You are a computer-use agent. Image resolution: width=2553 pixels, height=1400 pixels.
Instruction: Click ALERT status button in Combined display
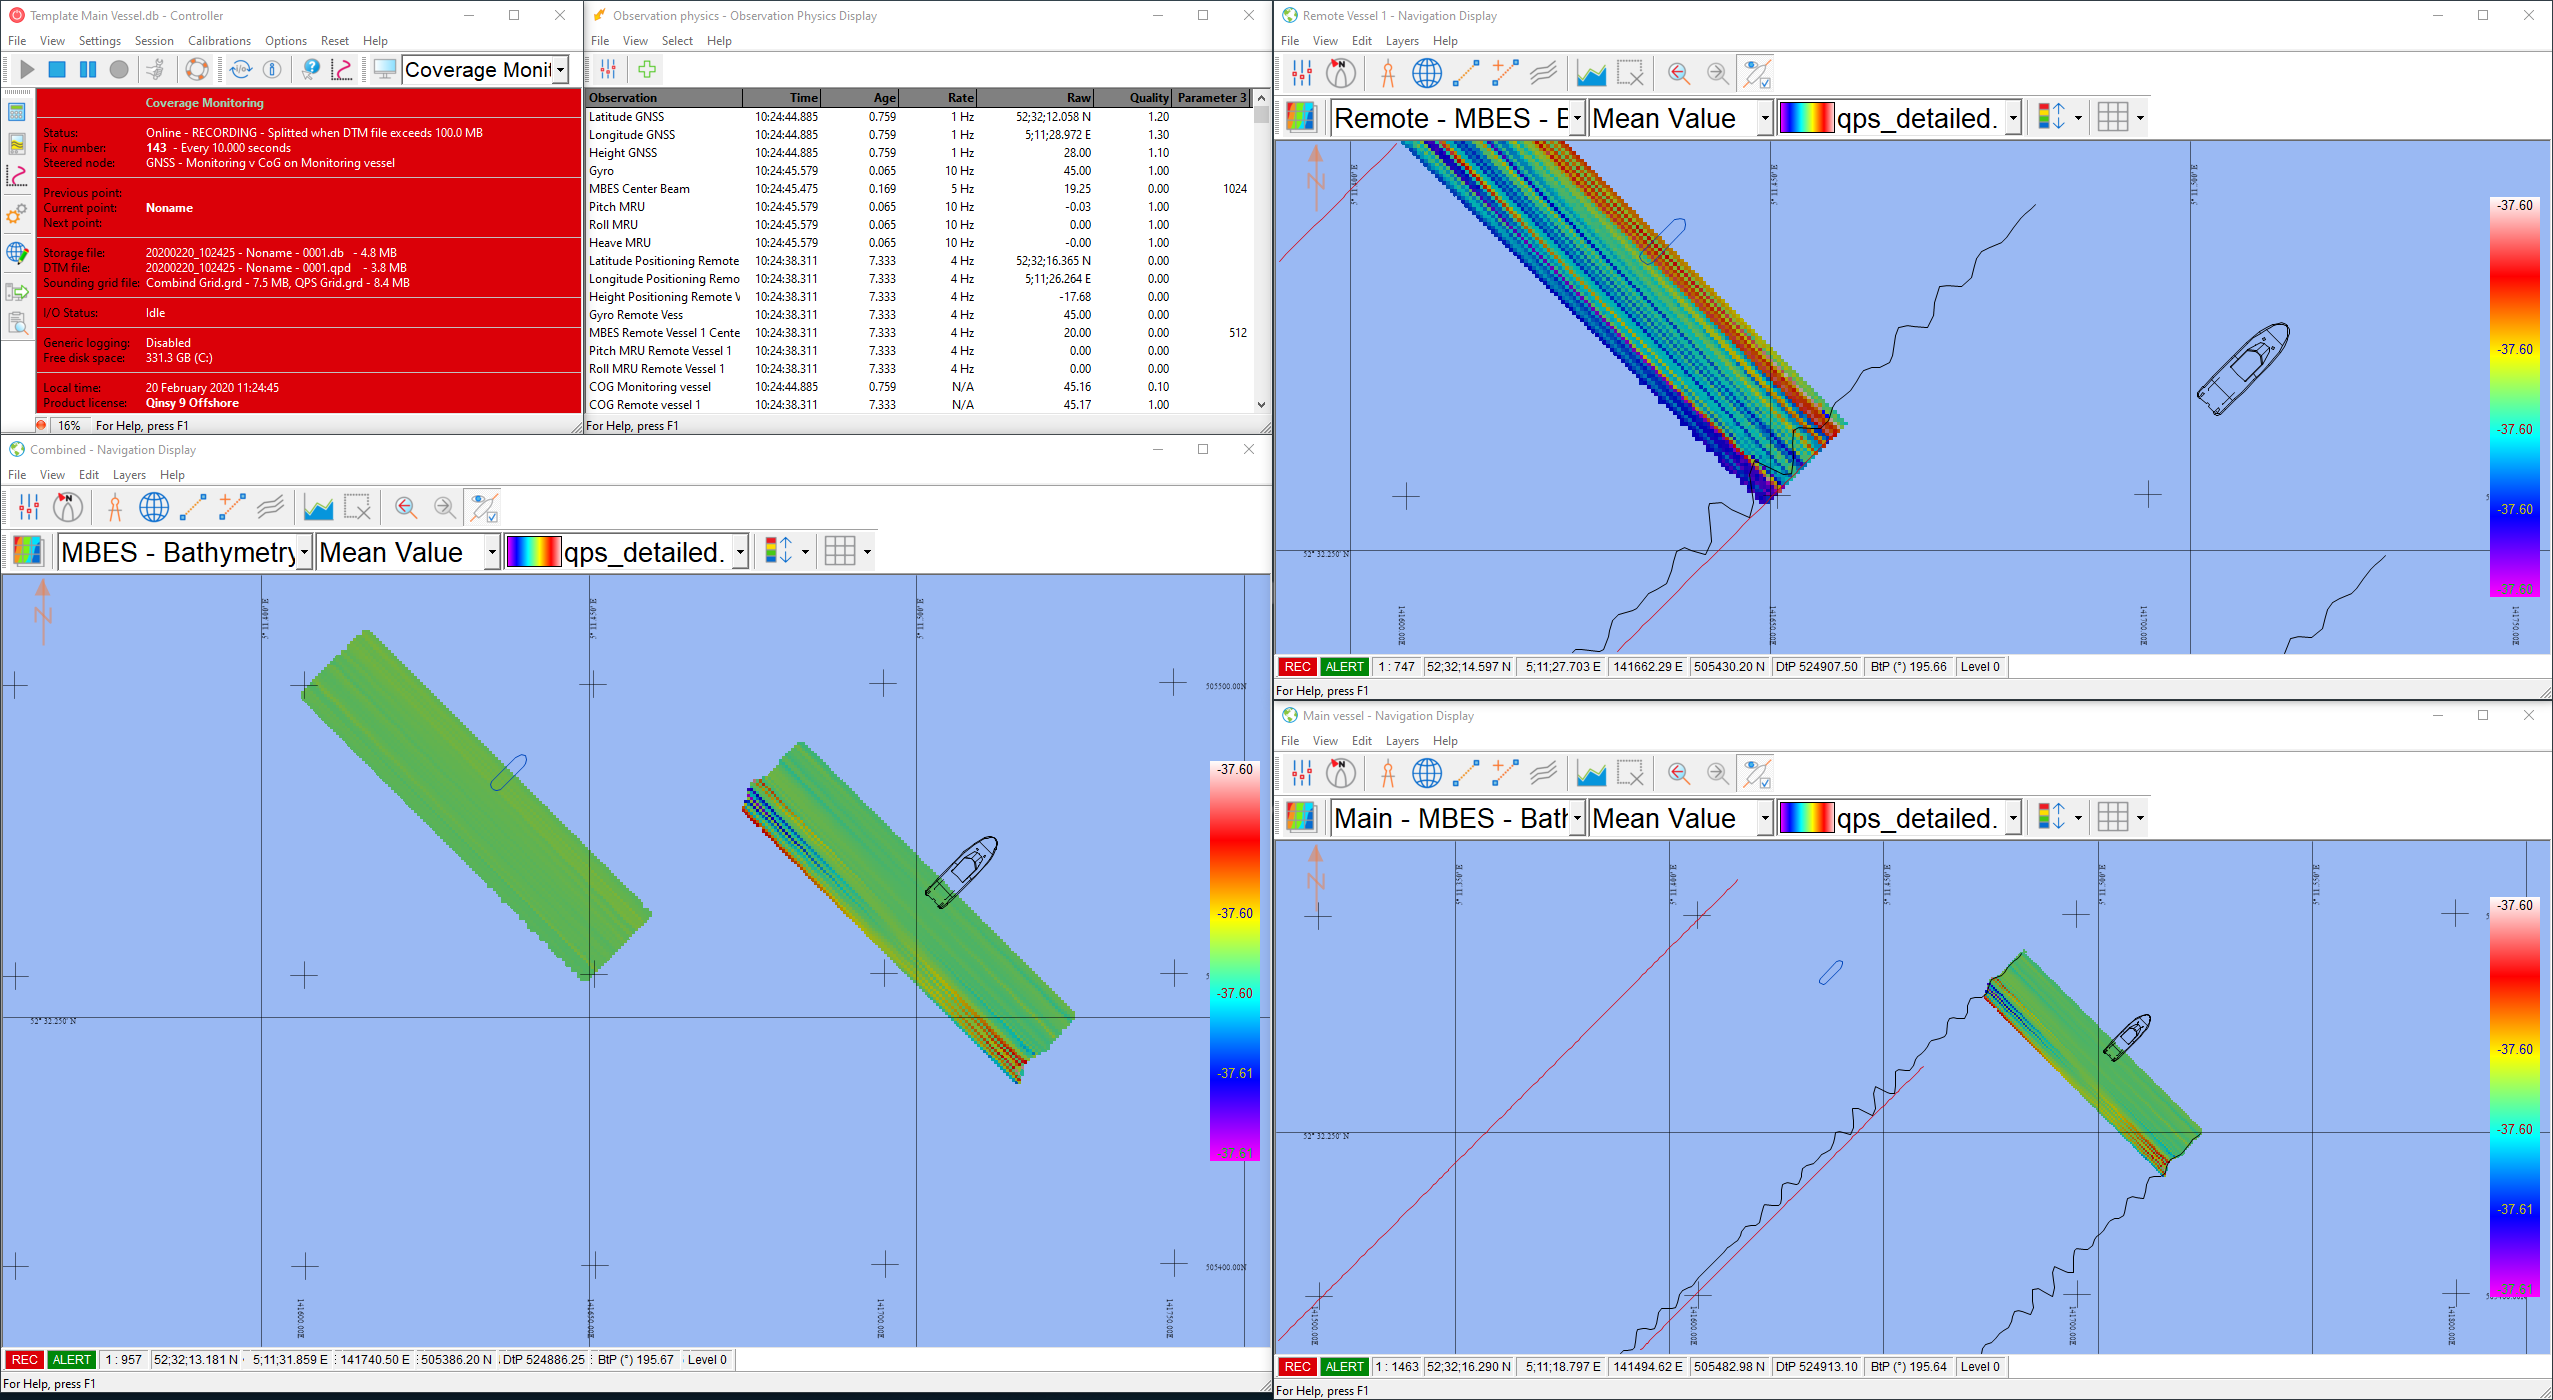(71, 1359)
